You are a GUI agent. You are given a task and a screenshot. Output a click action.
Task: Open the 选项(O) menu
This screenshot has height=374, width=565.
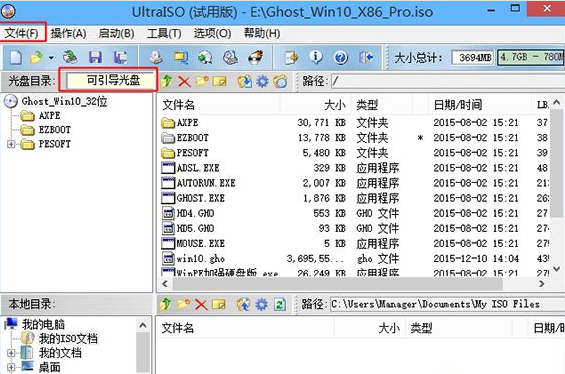pos(213,34)
